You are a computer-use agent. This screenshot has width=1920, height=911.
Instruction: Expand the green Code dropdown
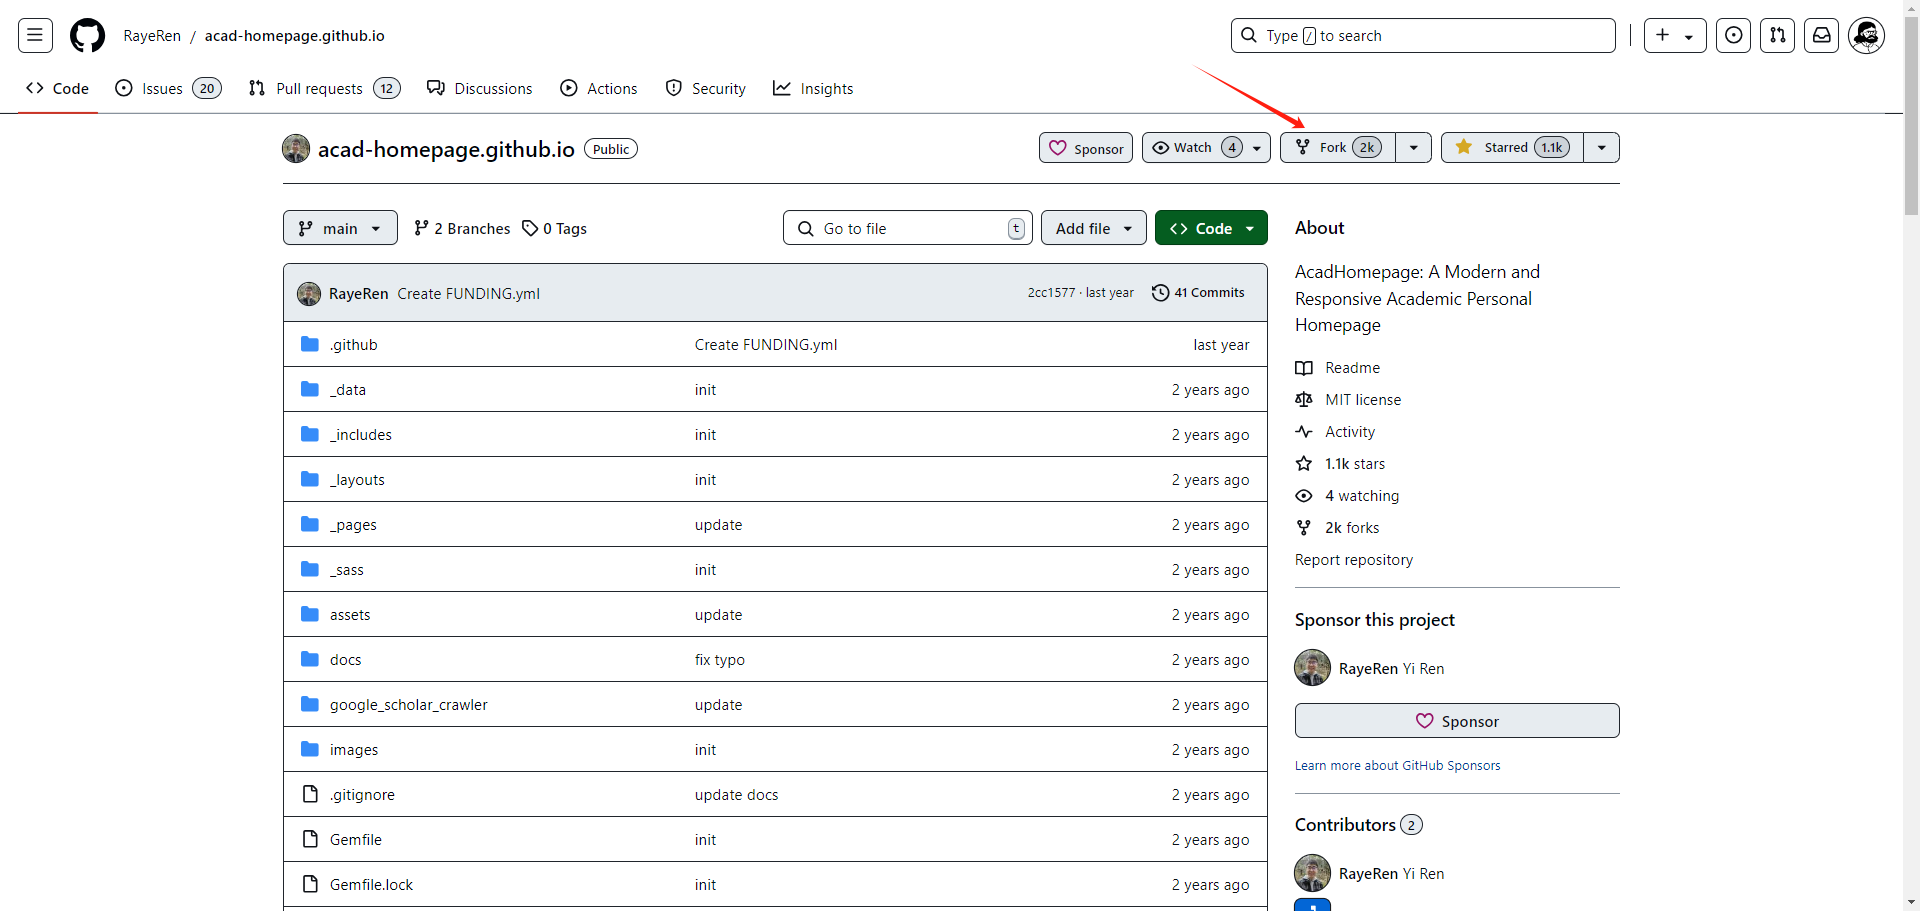click(1211, 229)
